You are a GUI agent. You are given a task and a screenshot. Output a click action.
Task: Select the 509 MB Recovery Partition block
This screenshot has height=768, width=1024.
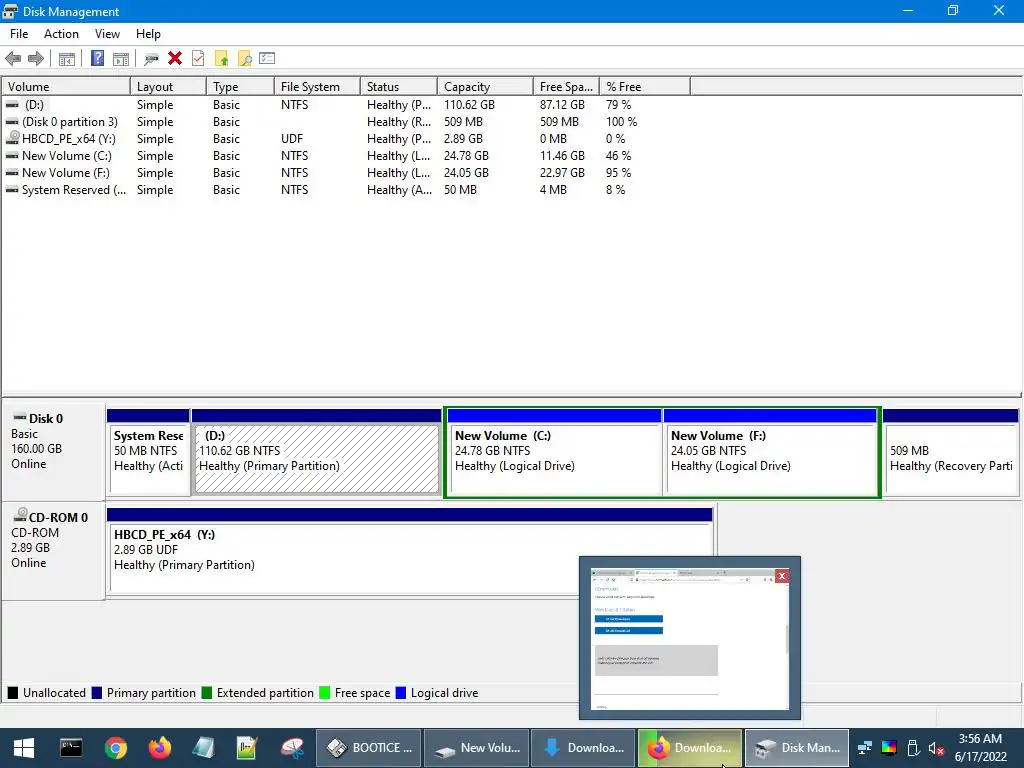pos(950,452)
